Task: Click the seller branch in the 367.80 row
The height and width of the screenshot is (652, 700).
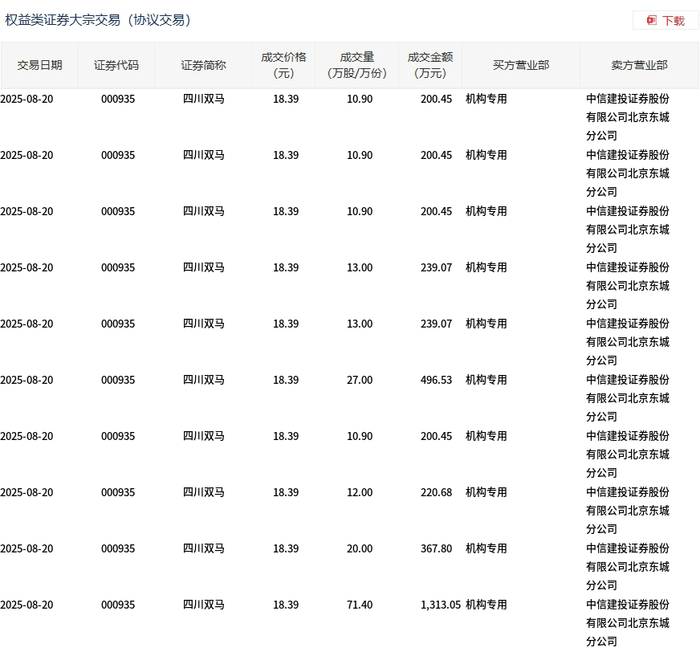Action: [628, 567]
